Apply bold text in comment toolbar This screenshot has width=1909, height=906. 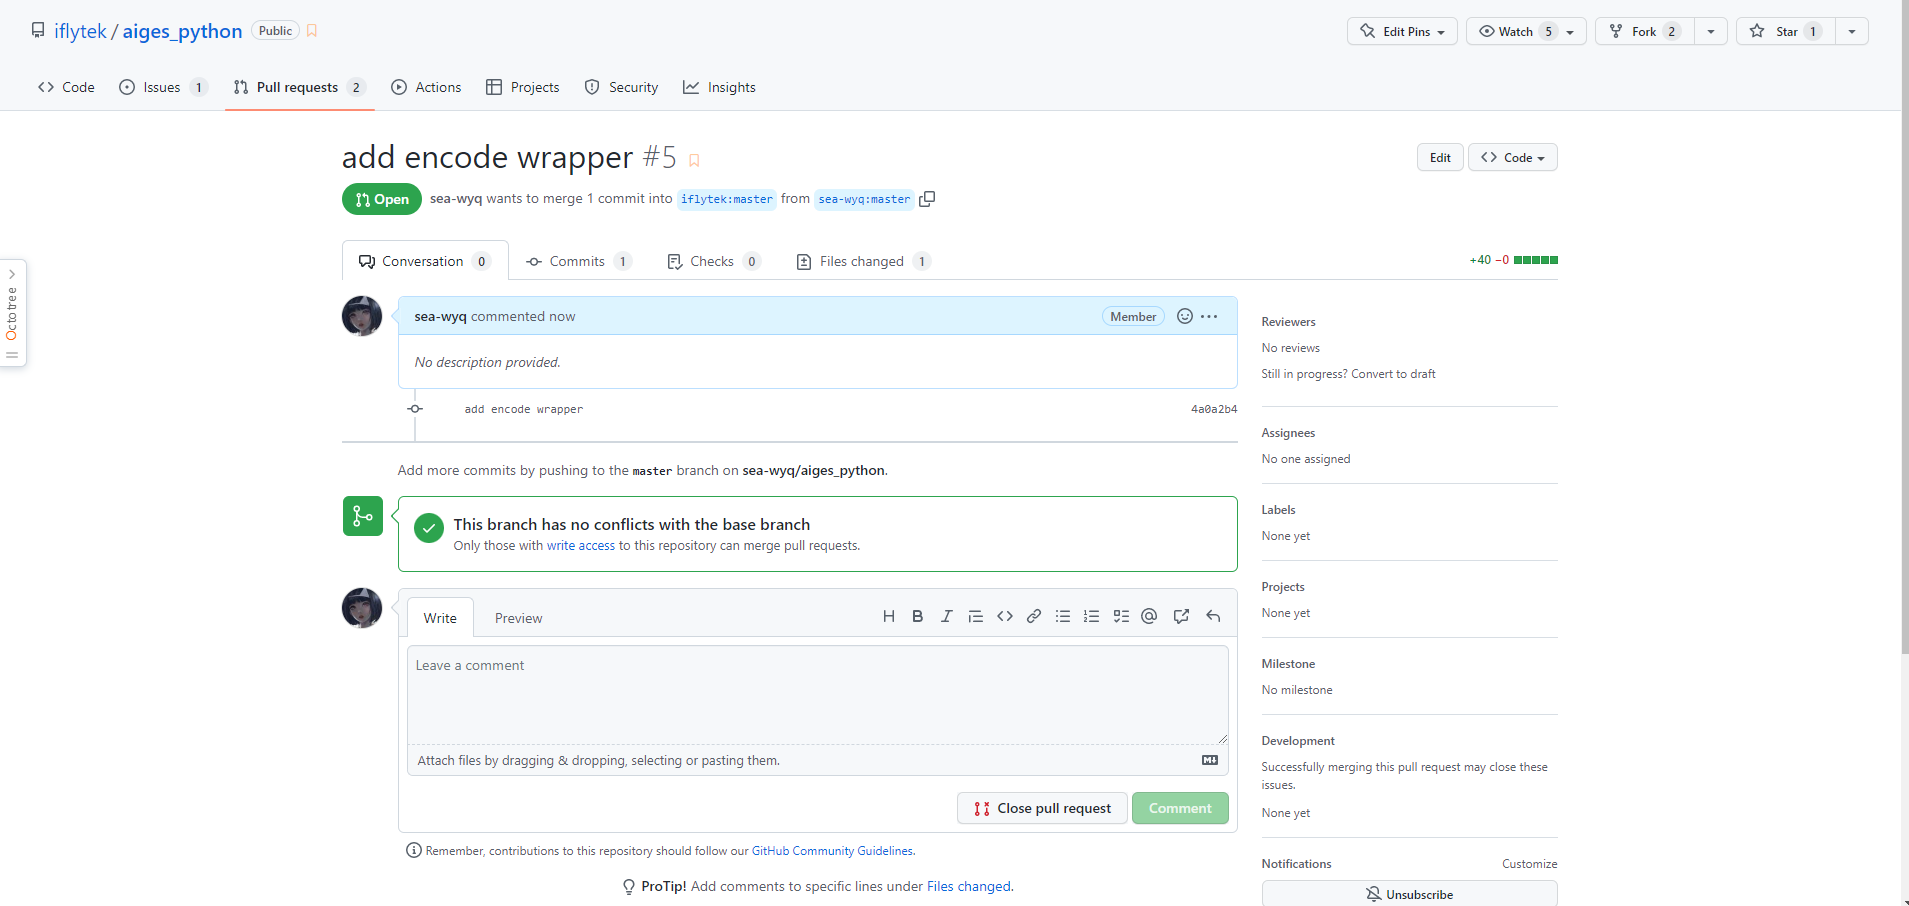coord(917,616)
